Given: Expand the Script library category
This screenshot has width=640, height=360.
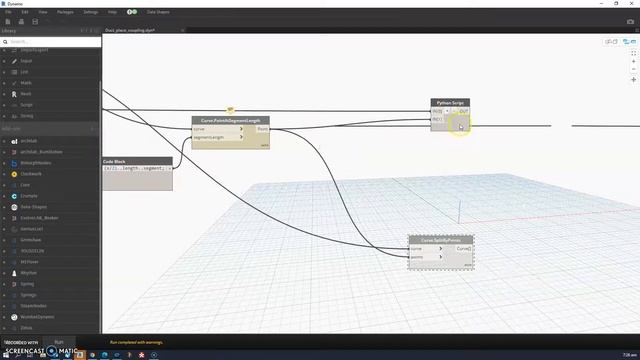Looking at the screenshot, I should [x=4, y=105].
